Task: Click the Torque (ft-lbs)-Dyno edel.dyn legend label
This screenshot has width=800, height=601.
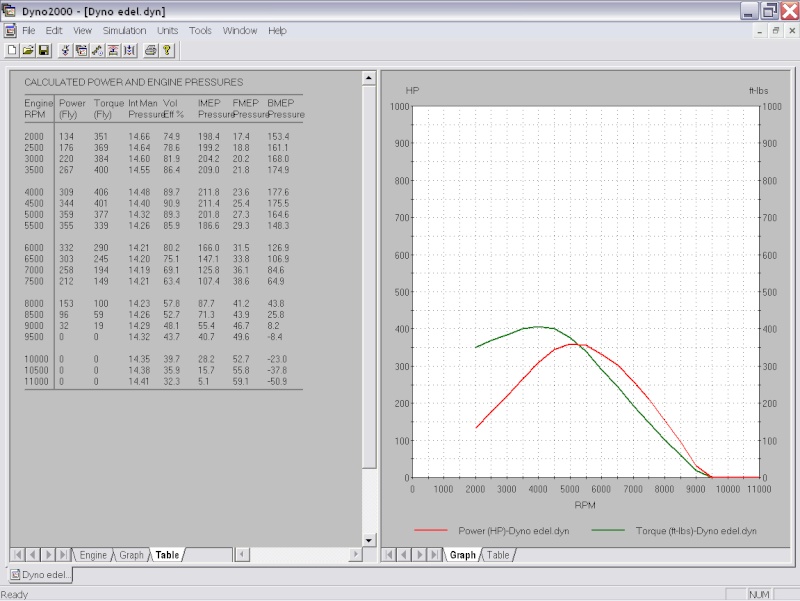Action: pos(696,531)
